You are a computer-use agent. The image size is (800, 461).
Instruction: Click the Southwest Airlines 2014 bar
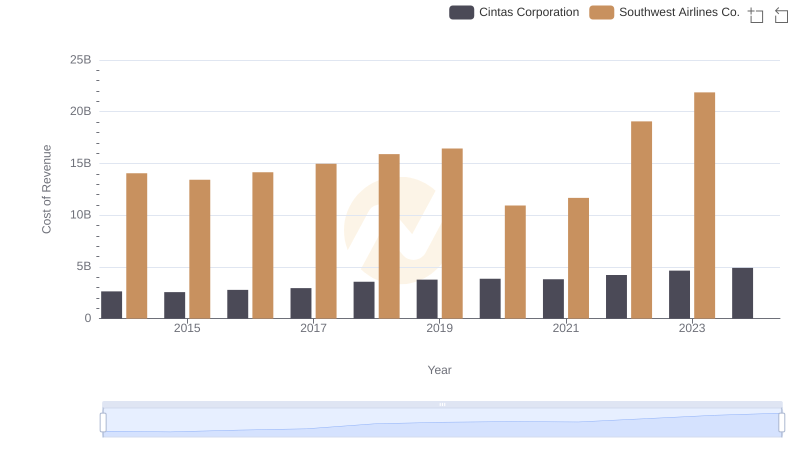point(137,246)
